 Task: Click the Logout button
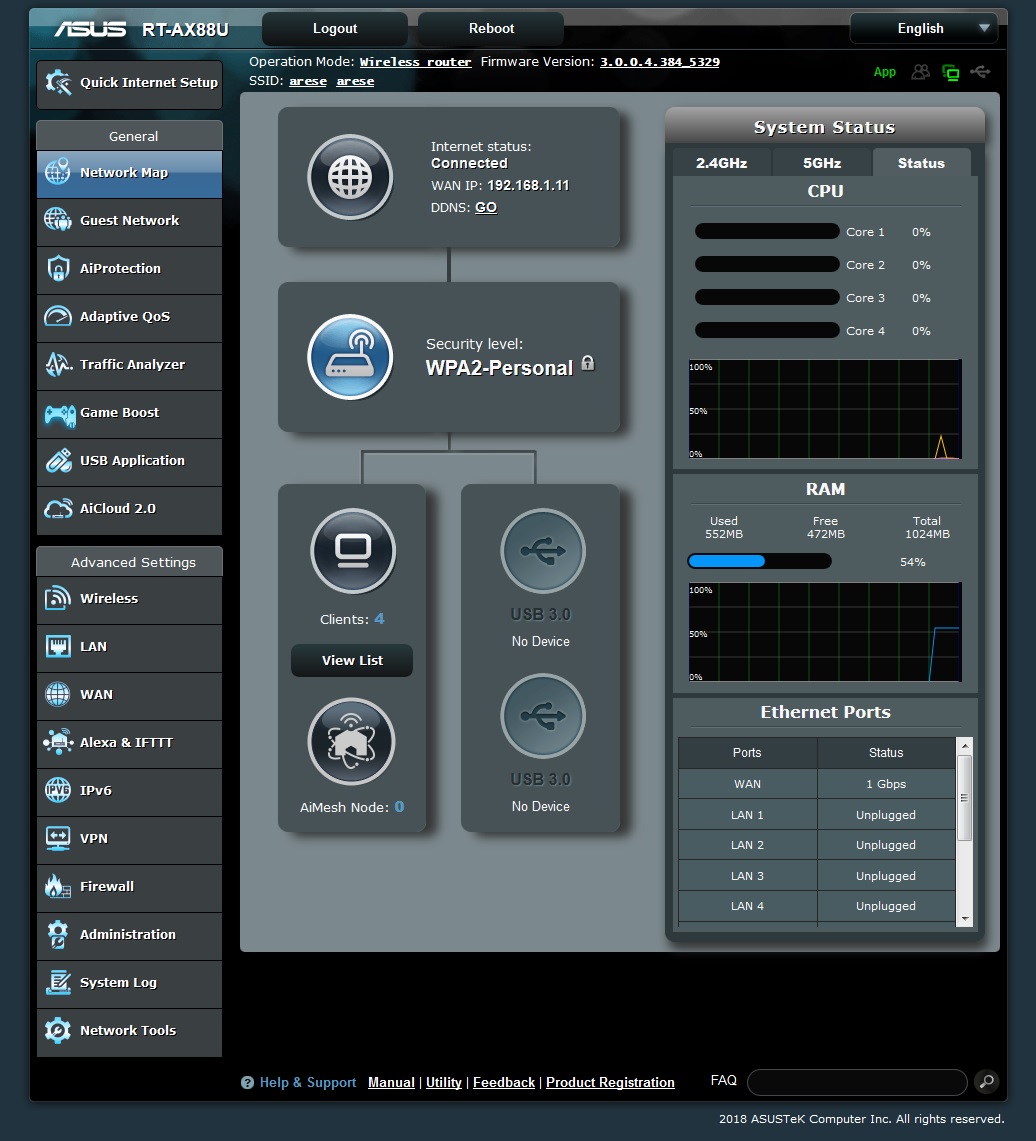tap(335, 29)
